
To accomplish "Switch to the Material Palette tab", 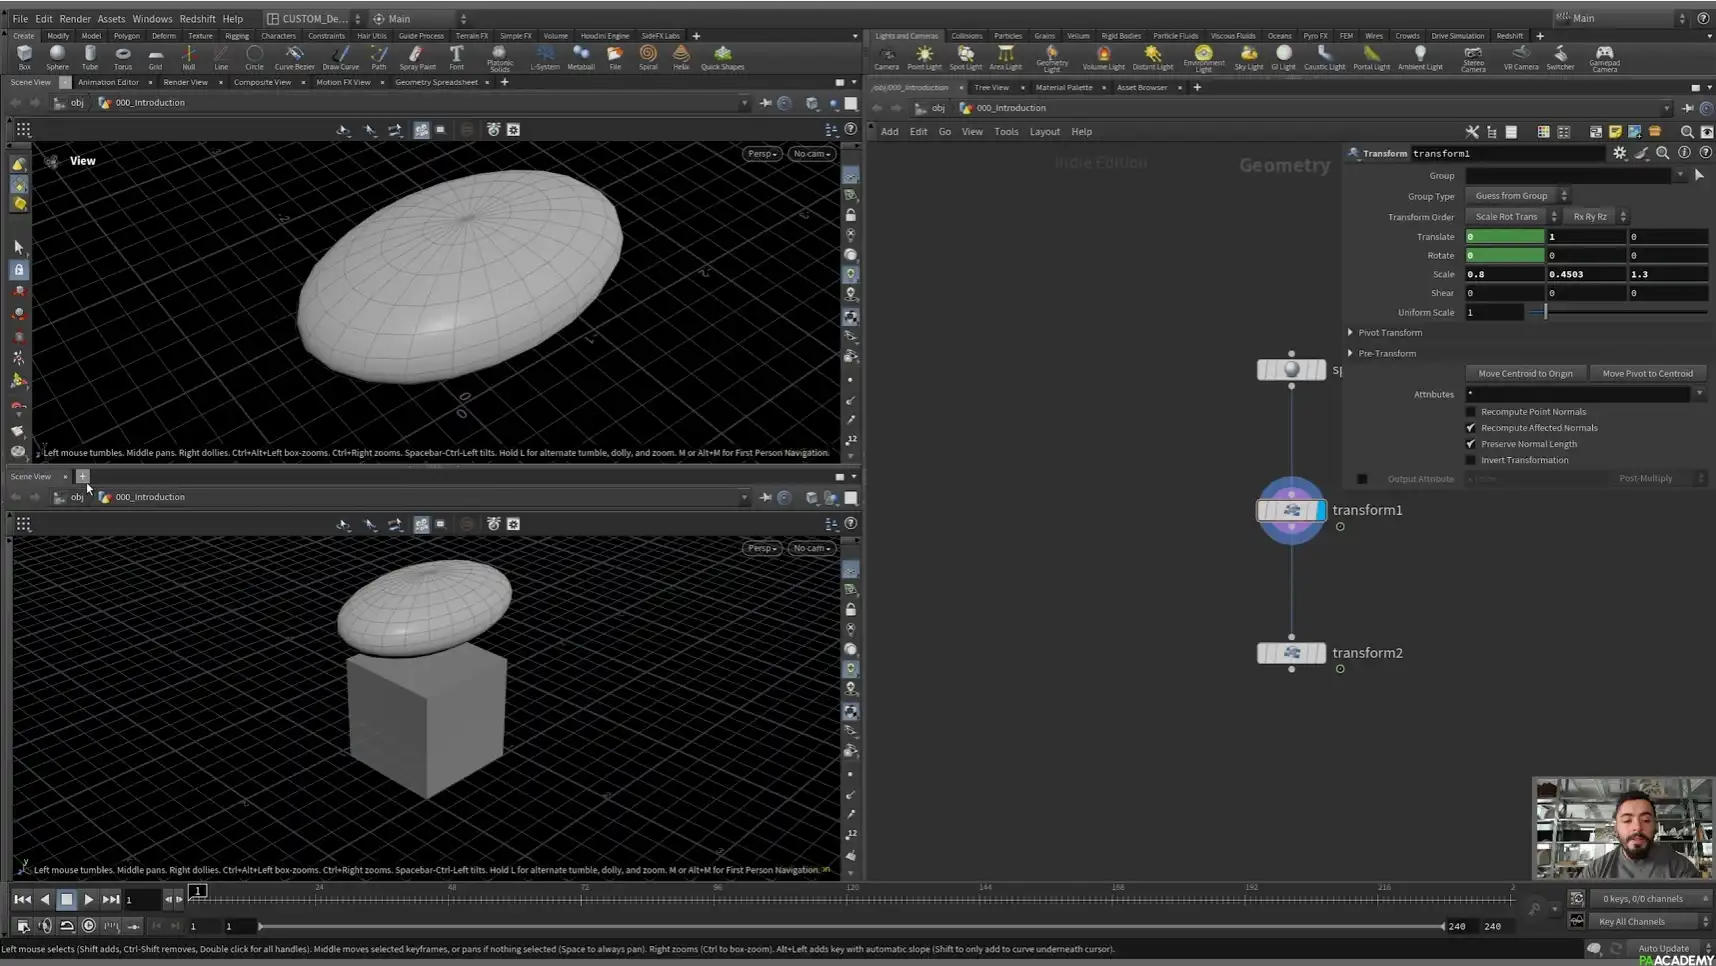I will pos(1066,87).
